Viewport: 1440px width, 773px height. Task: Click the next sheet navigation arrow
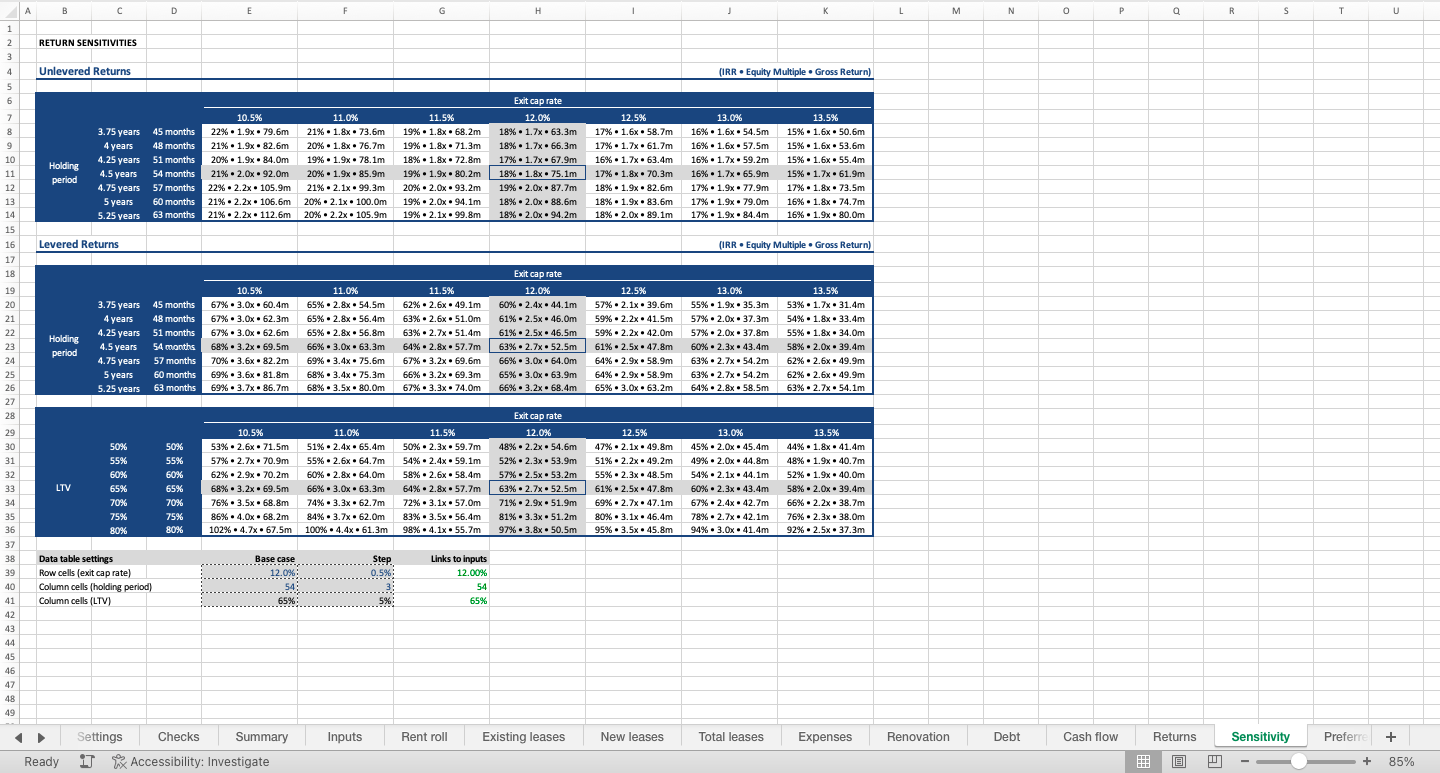click(x=40, y=737)
